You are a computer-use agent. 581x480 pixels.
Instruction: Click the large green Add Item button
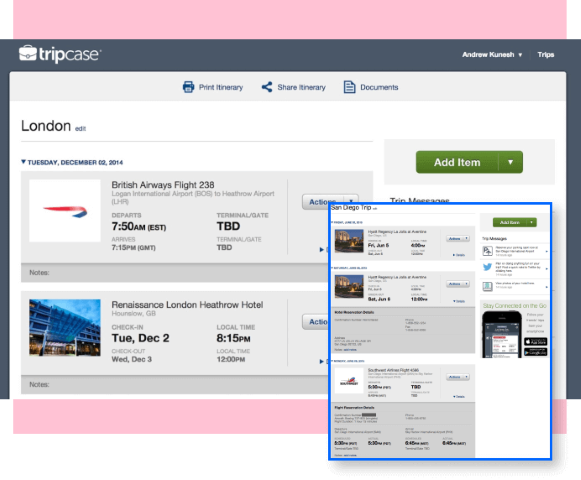coord(457,162)
